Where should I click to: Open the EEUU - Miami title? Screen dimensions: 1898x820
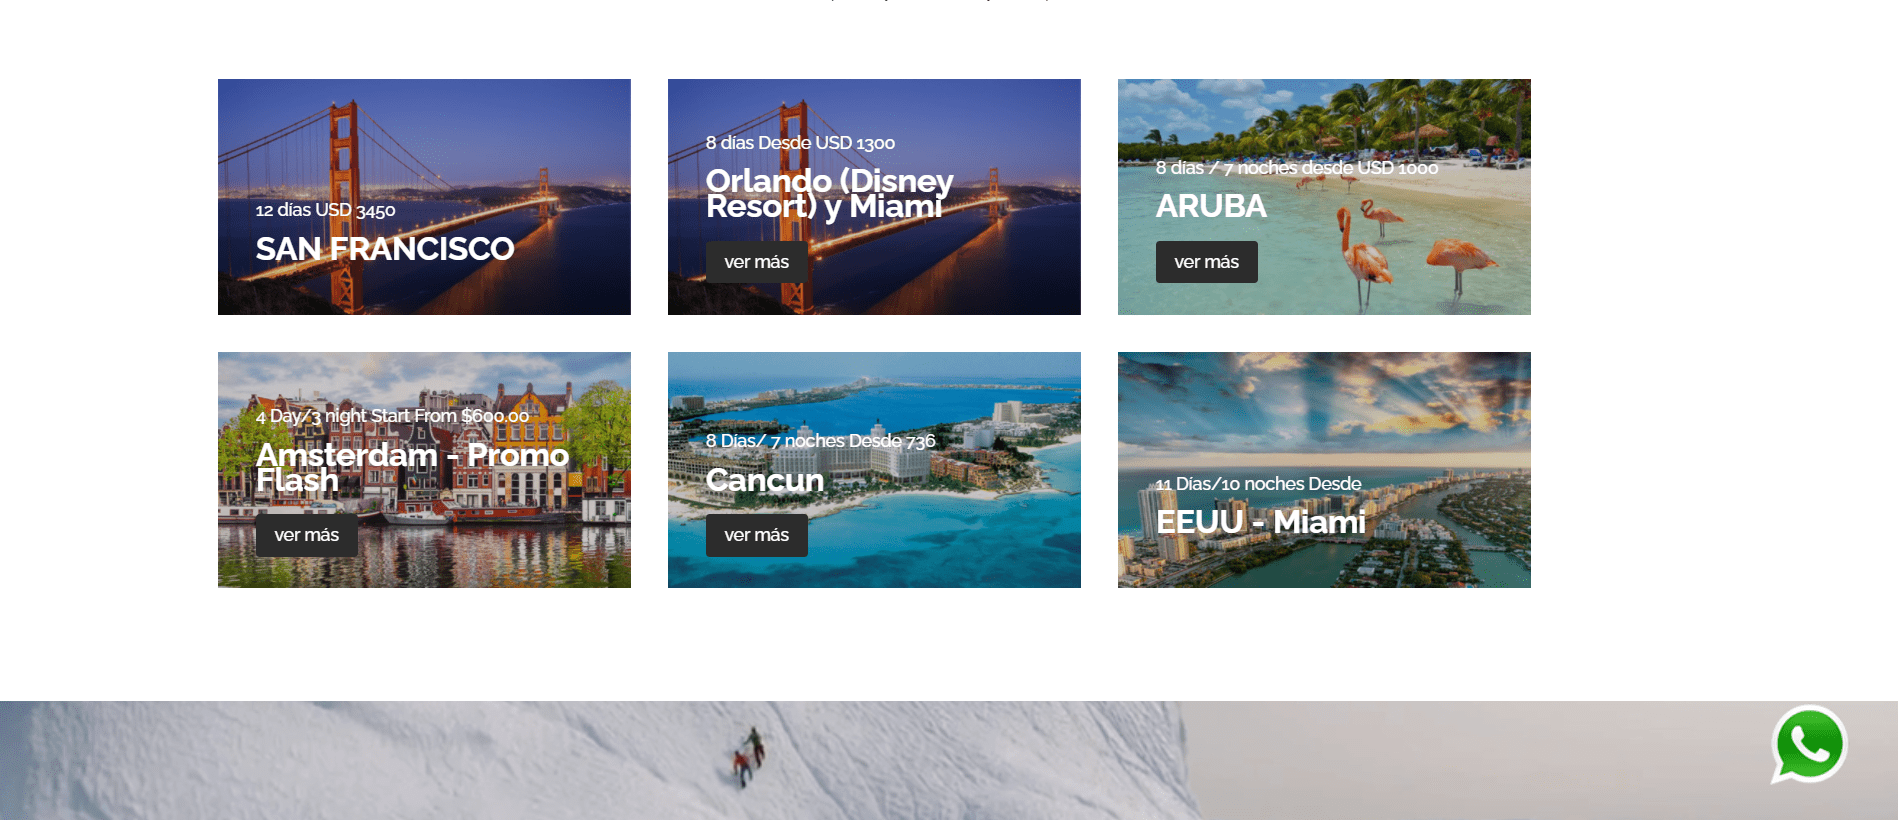coord(1261,522)
